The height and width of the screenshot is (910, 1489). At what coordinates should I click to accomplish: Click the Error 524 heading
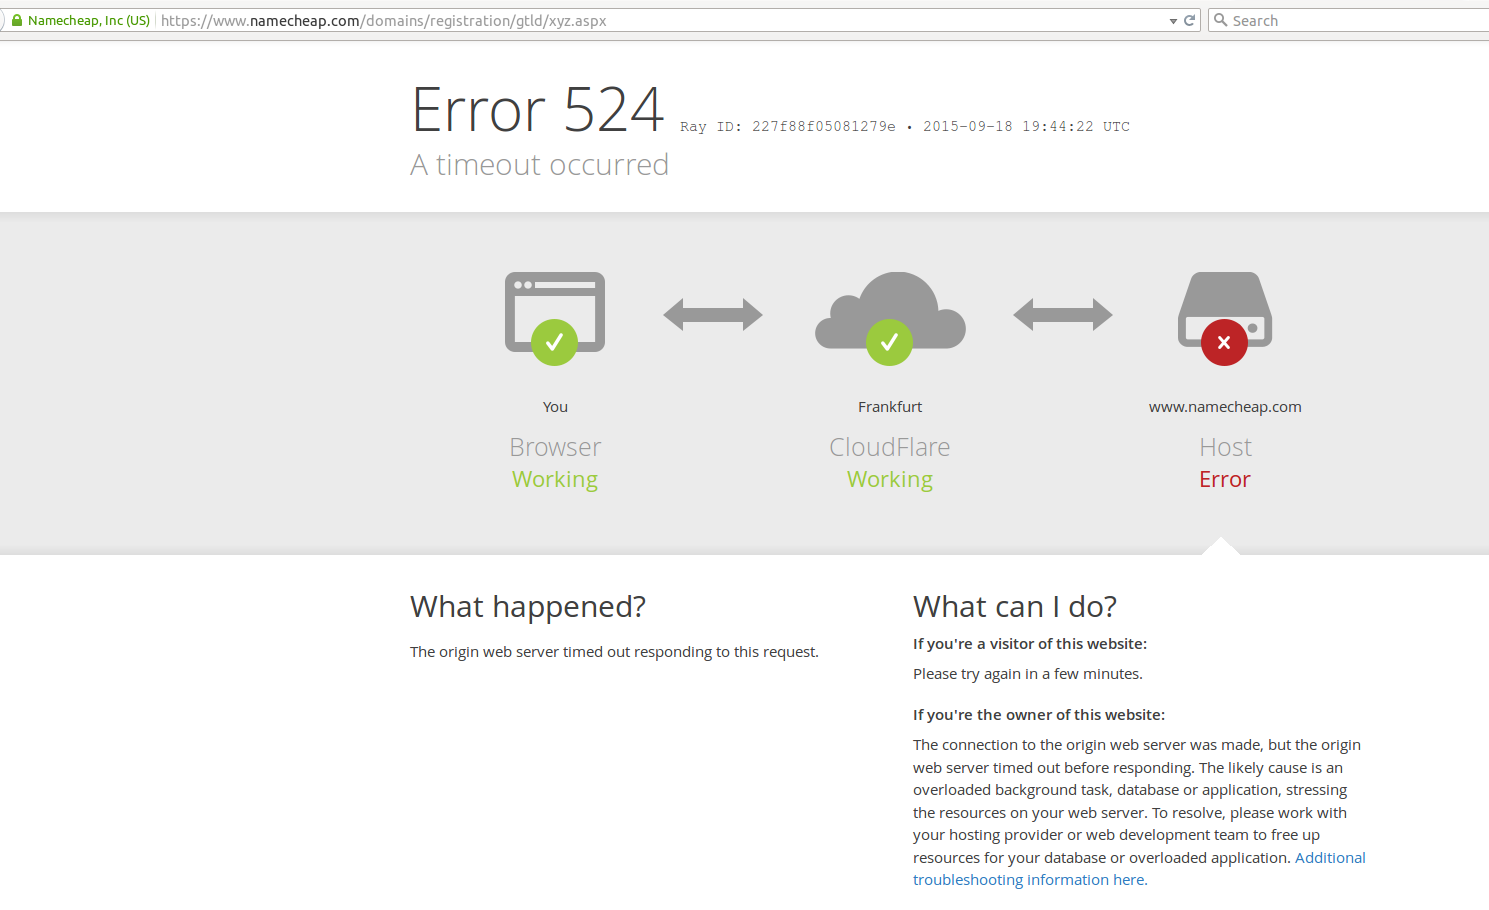coord(538,109)
